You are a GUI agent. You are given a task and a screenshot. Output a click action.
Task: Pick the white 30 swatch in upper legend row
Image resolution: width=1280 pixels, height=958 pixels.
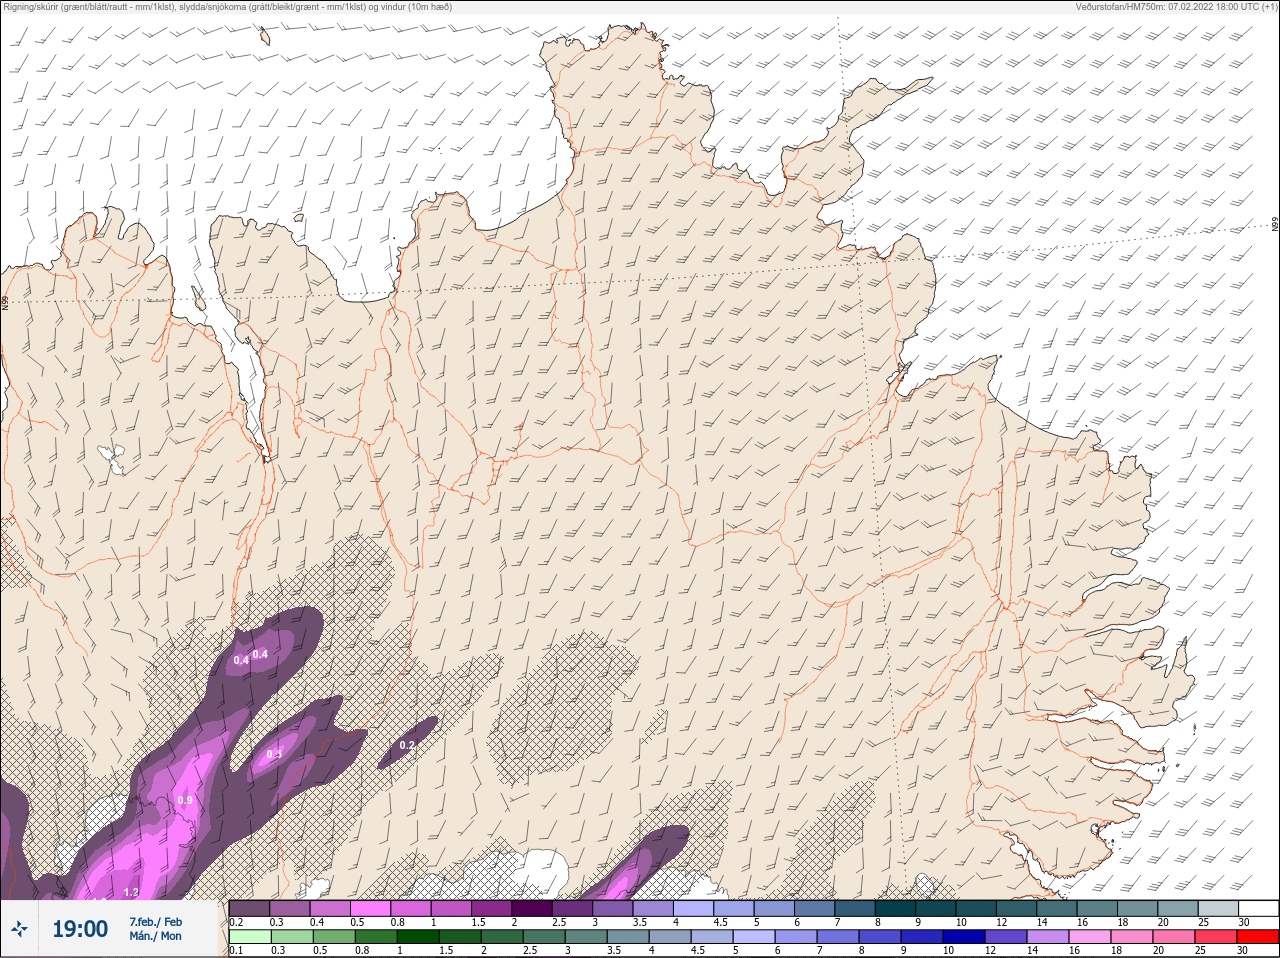tap(1258, 908)
